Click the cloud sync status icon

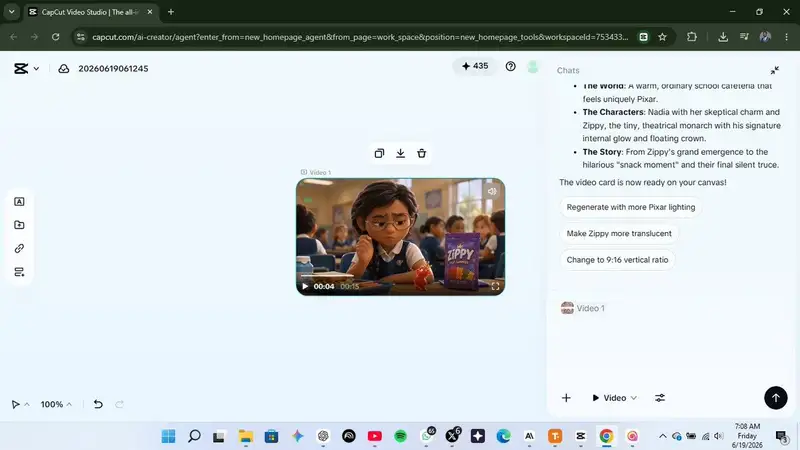(x=63, y=68)
